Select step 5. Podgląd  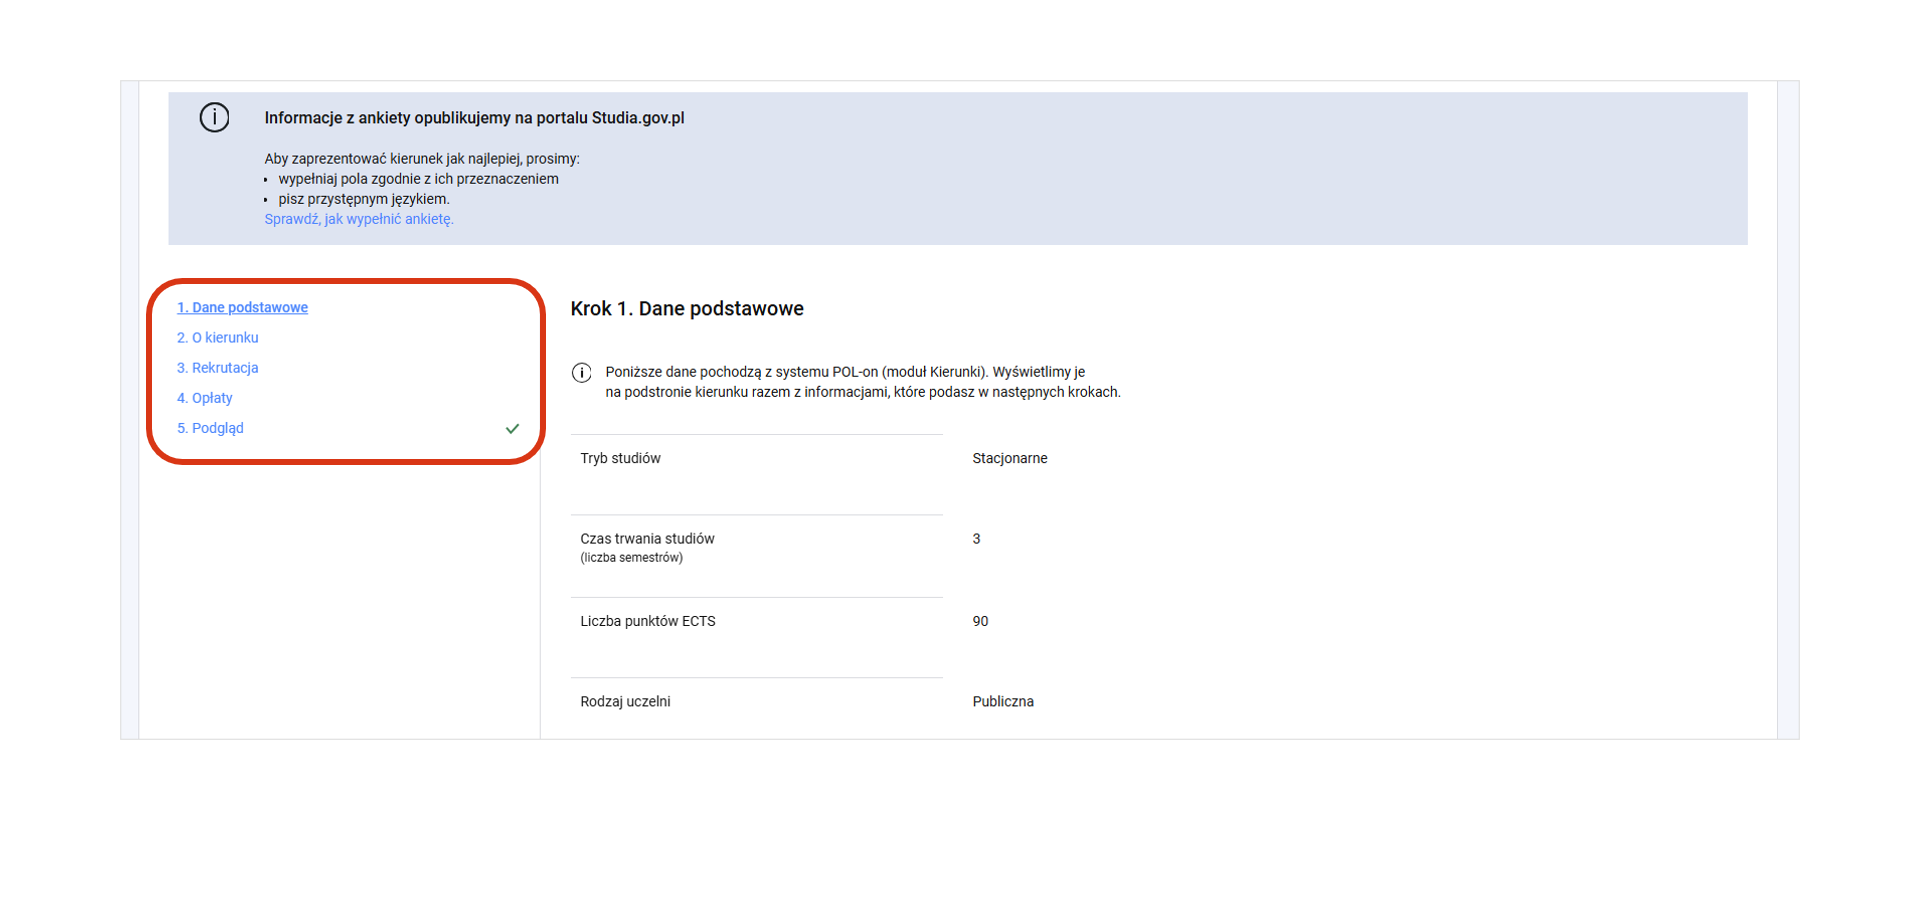(x=210, y=428)
